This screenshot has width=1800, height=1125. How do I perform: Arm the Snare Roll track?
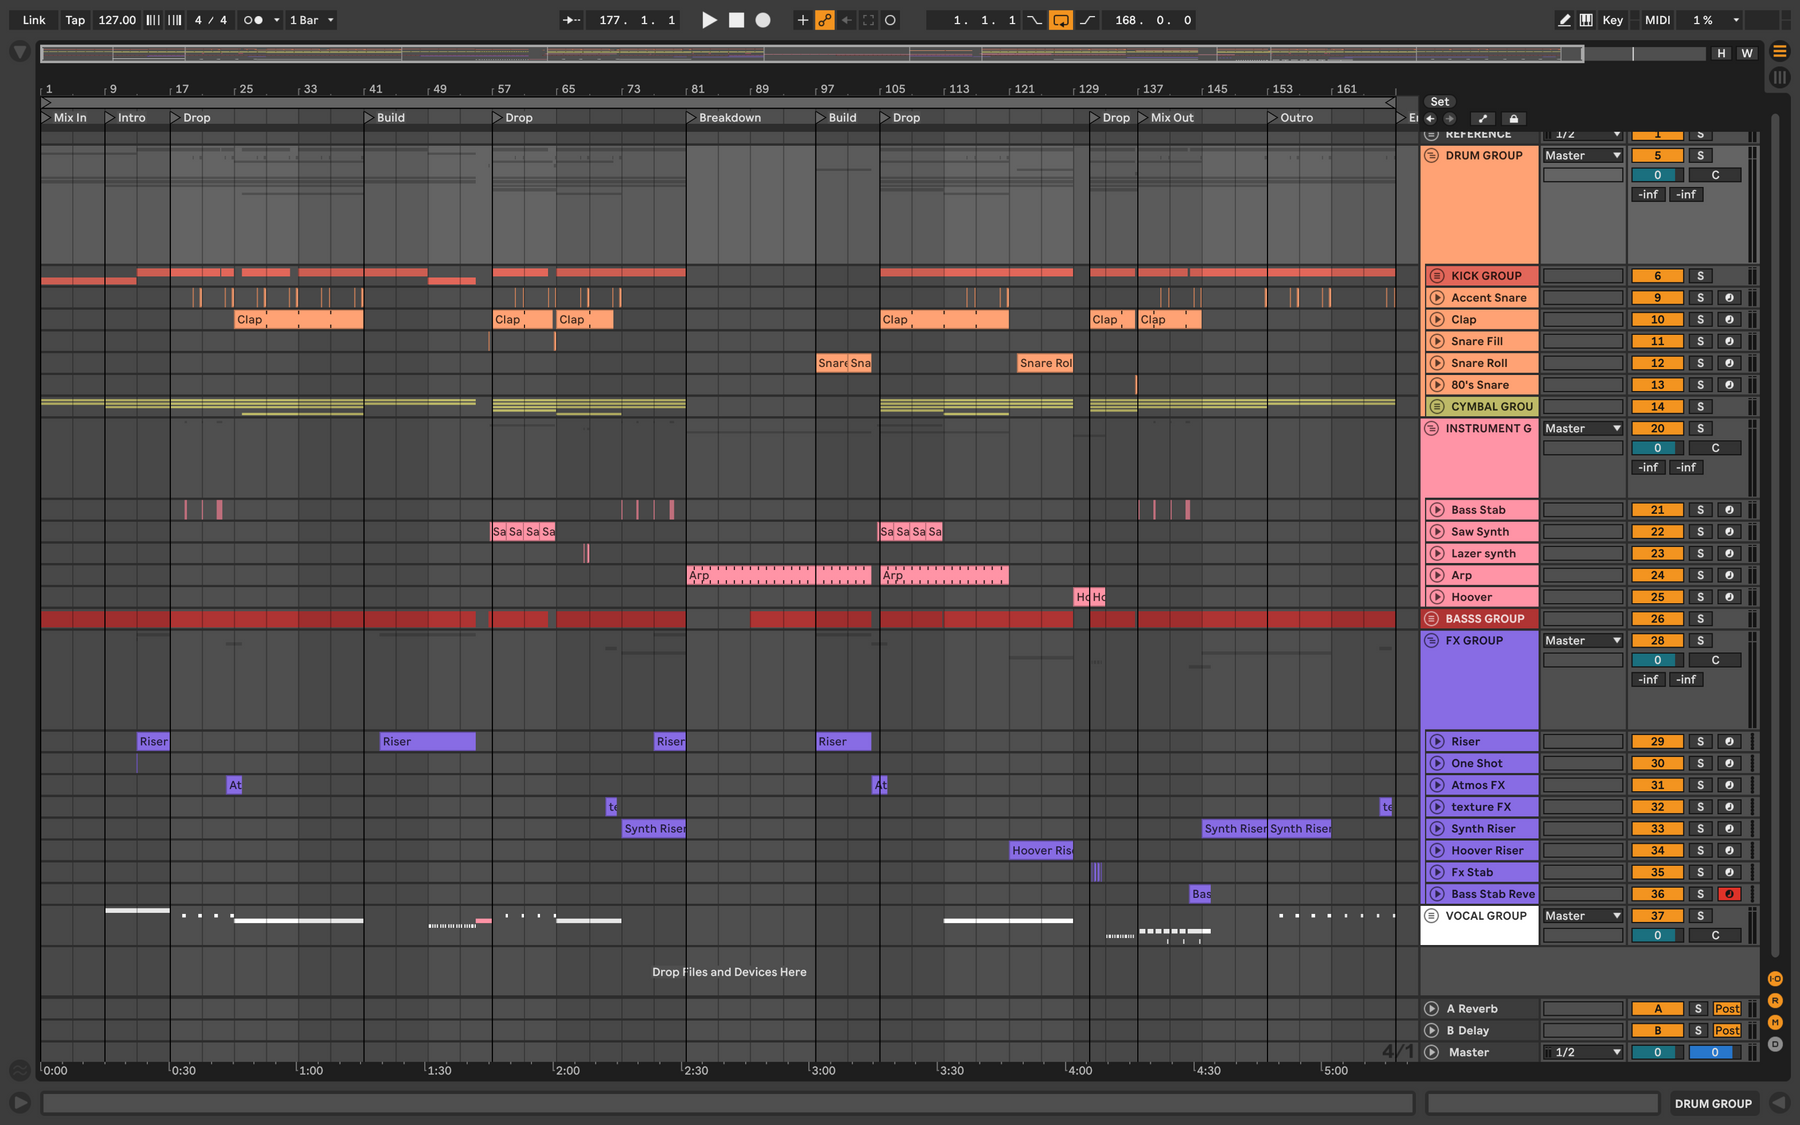point(1729,363)
